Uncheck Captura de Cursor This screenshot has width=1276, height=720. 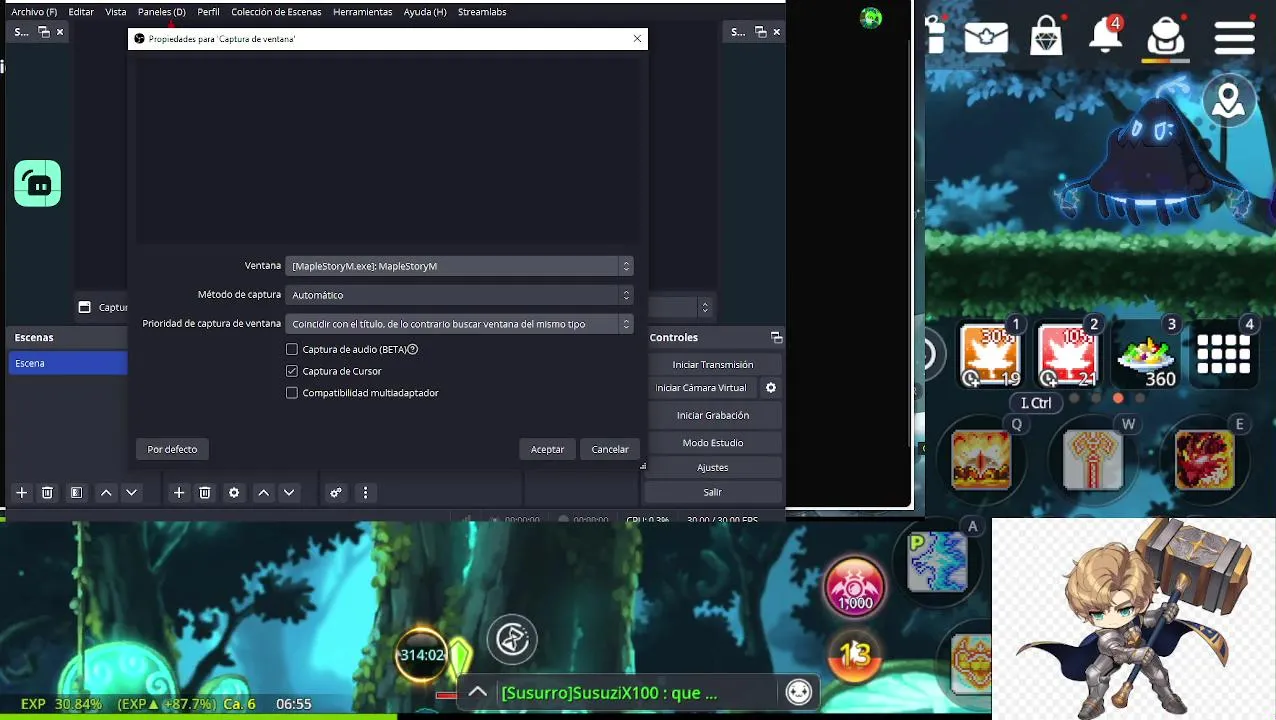(292, 371)
